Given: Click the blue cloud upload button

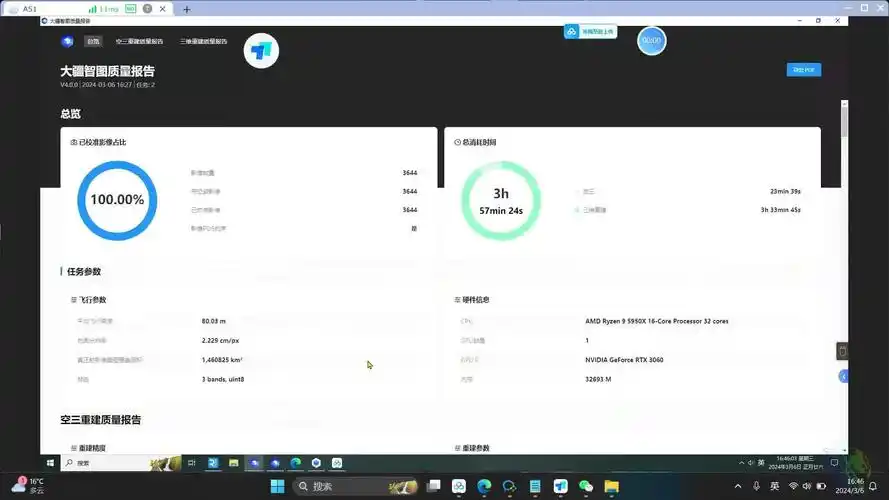Looking at the screenshot, I should (x=590, y=32).
